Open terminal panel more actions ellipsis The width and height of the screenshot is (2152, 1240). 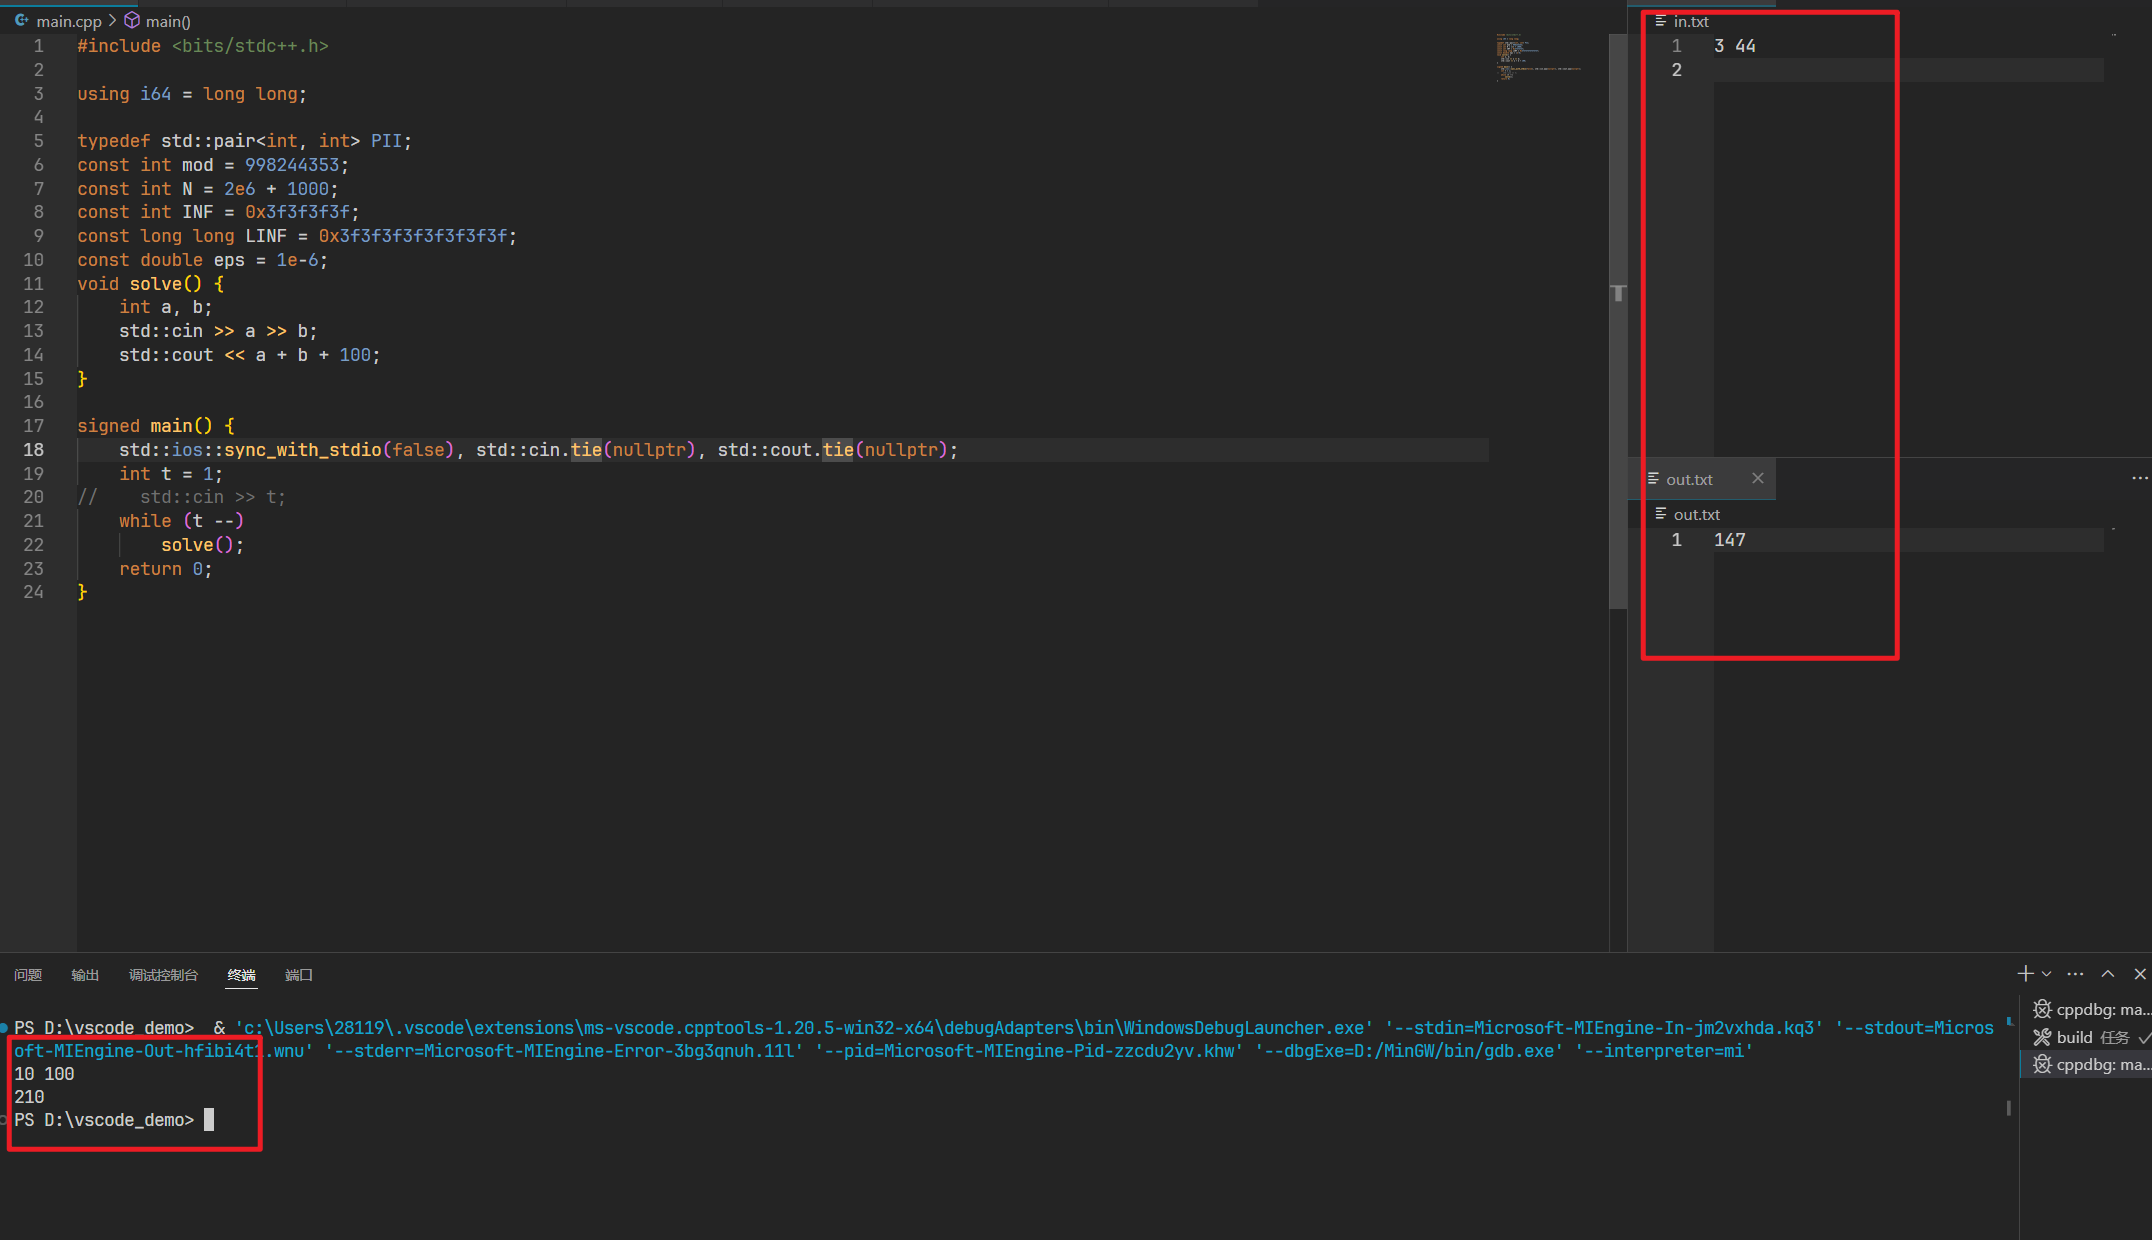tap(2075, 973)
